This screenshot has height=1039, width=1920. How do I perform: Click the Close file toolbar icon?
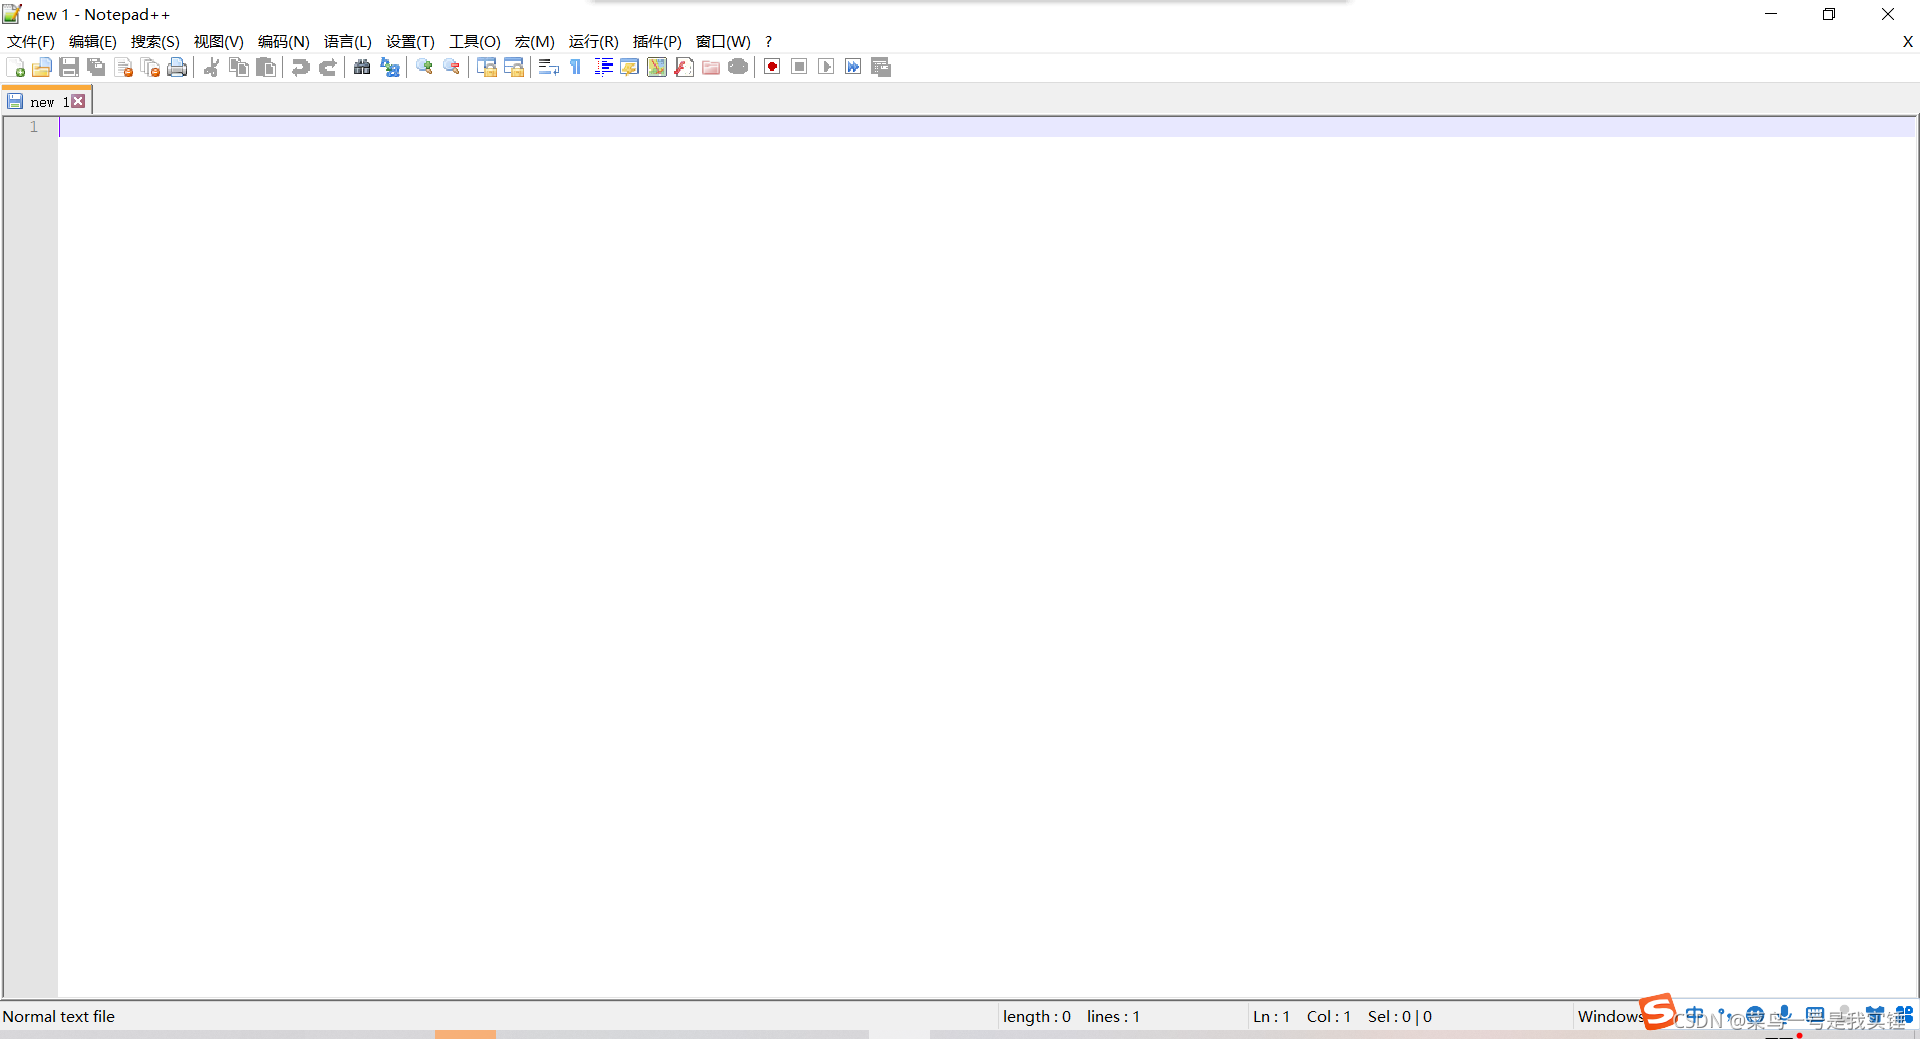(124, 67)
